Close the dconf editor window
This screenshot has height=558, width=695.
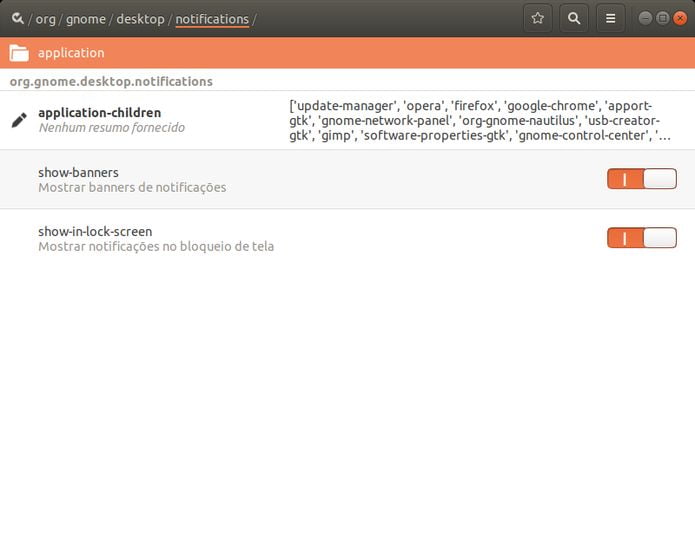(x=680, y=18)
